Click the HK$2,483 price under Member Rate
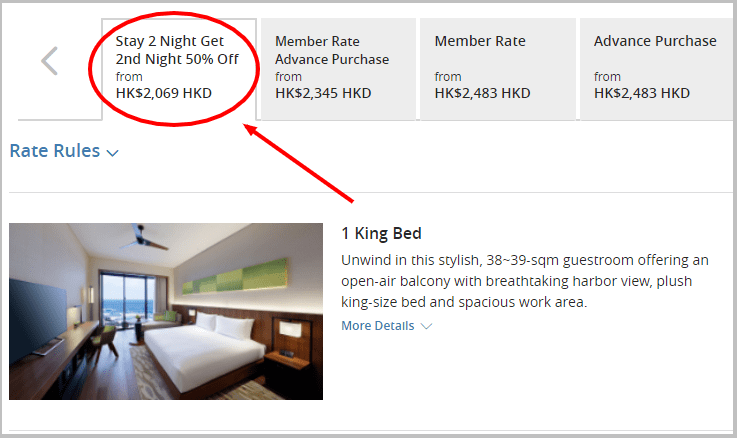The height and width of the screenshot is (439, 737). [482, 93]
